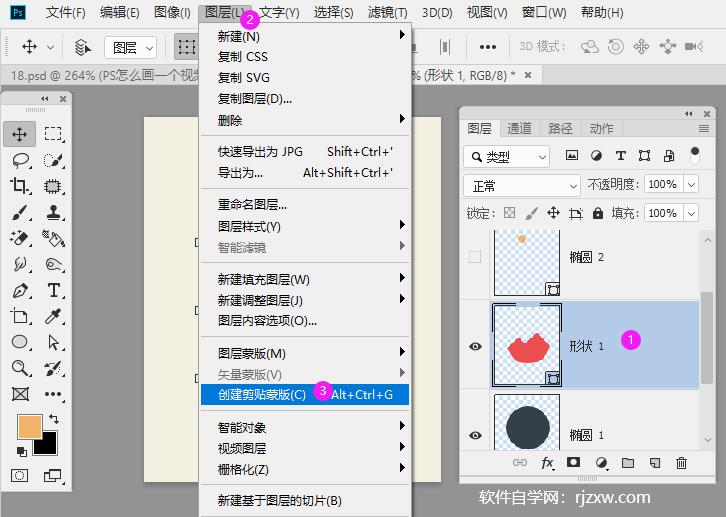Select the Paint Bucket tool

(x=53, y=238)
